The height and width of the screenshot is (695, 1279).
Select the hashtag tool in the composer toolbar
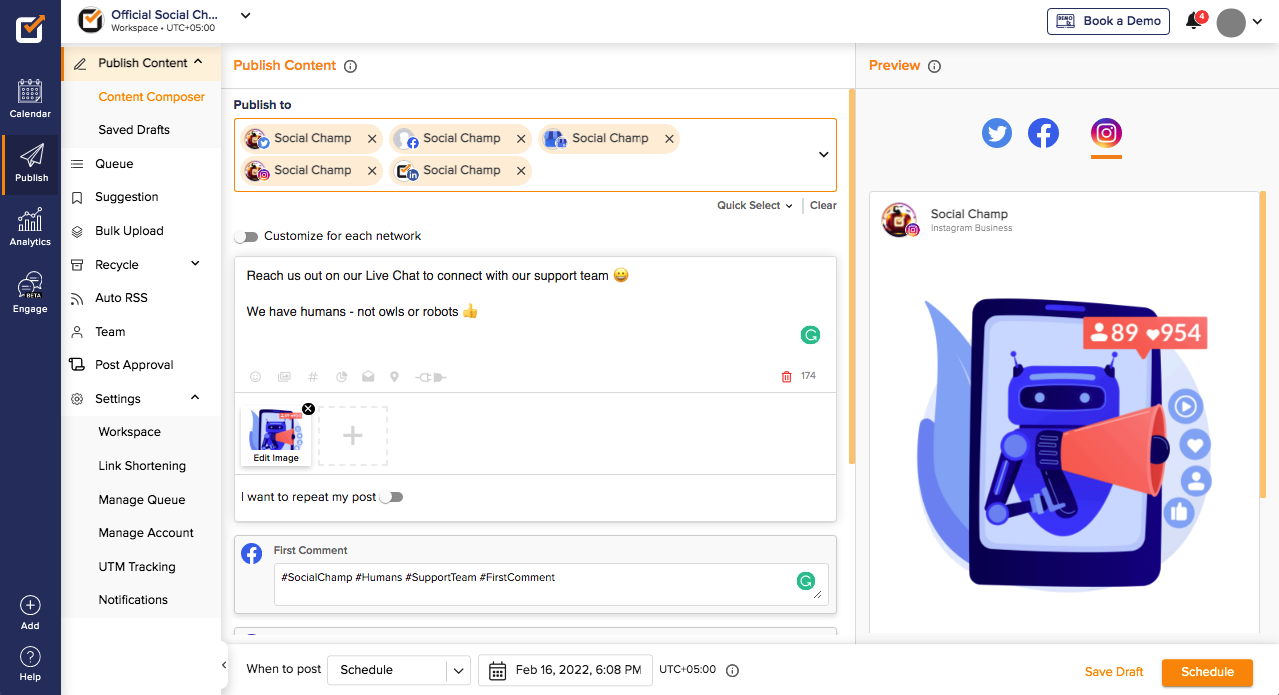coord(313,377)
